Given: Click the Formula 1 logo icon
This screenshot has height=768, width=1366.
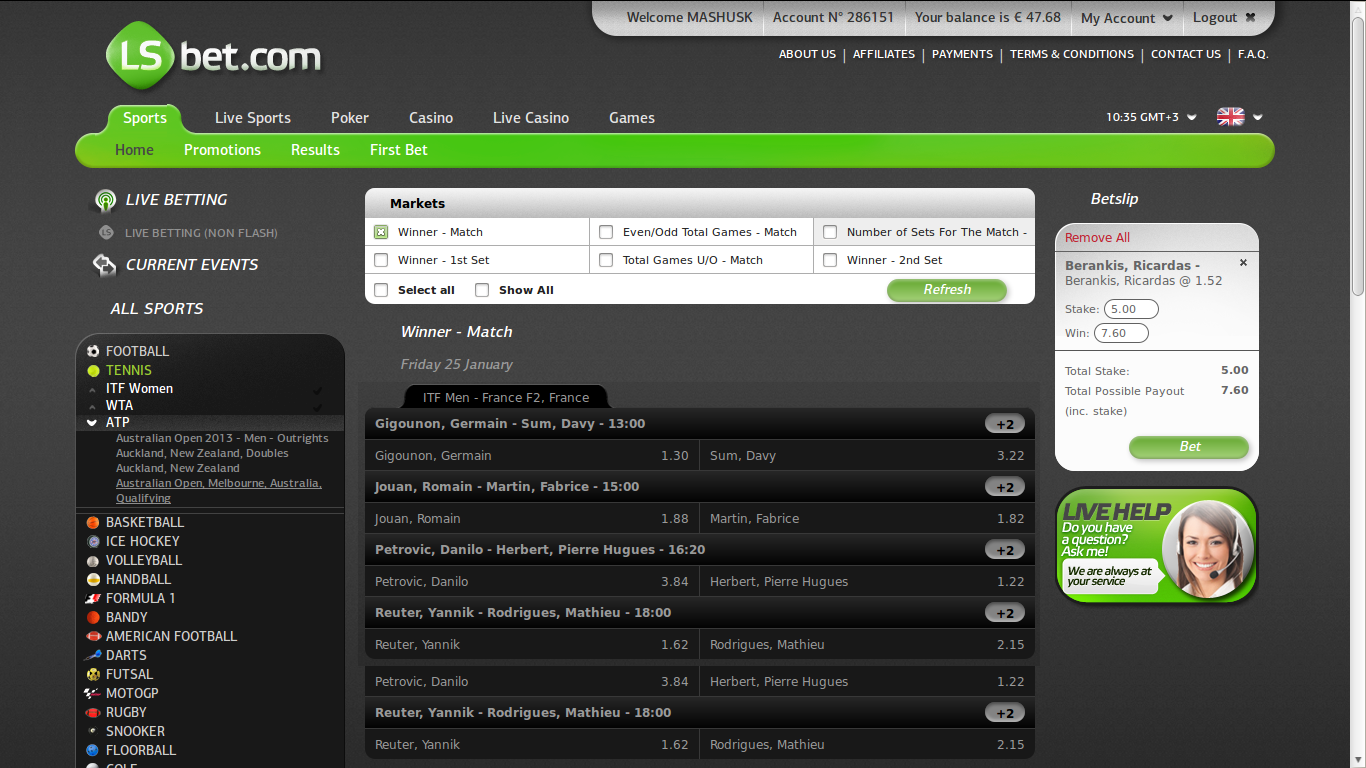Looking at the screenshot, I should [93, 598].
